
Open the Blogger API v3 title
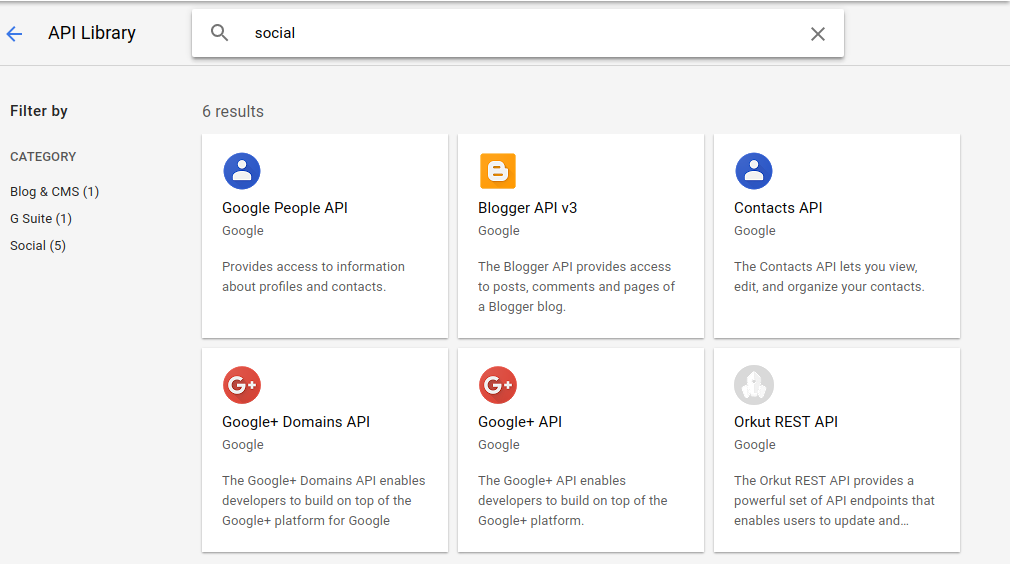coord(528,208)
